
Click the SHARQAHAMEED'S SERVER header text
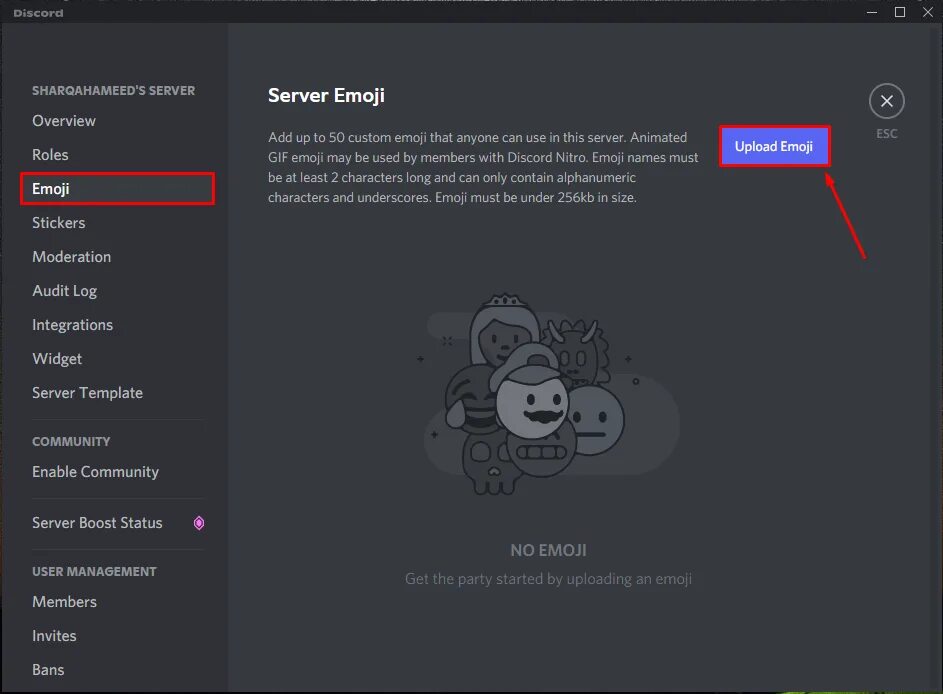point(114,91)
